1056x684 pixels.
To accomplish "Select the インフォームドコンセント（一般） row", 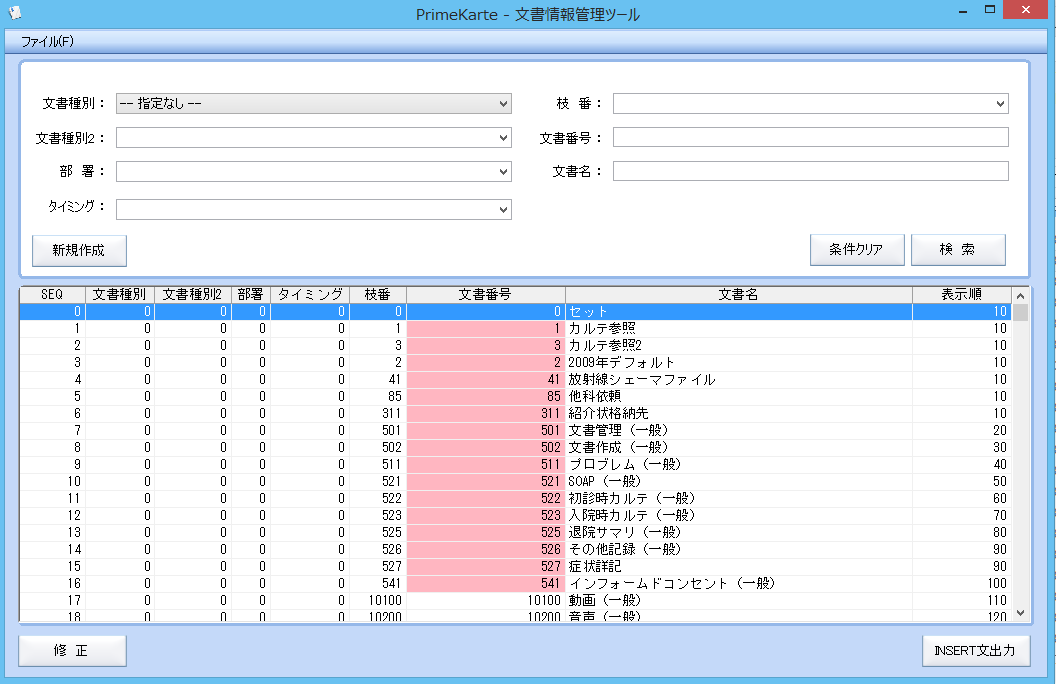I will point(515,584).
